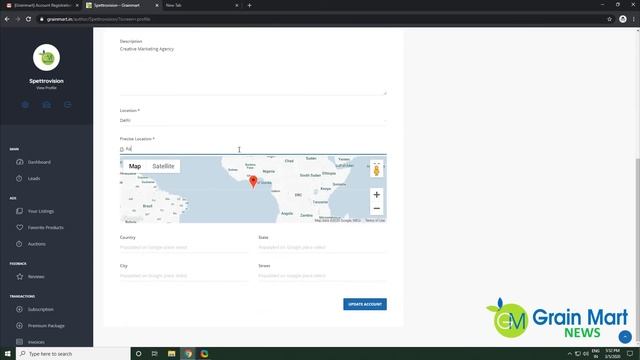This screenshot has height=360, width=640.
Task: Click the Auctions clock icon
Action: click(x=19, y=244)
